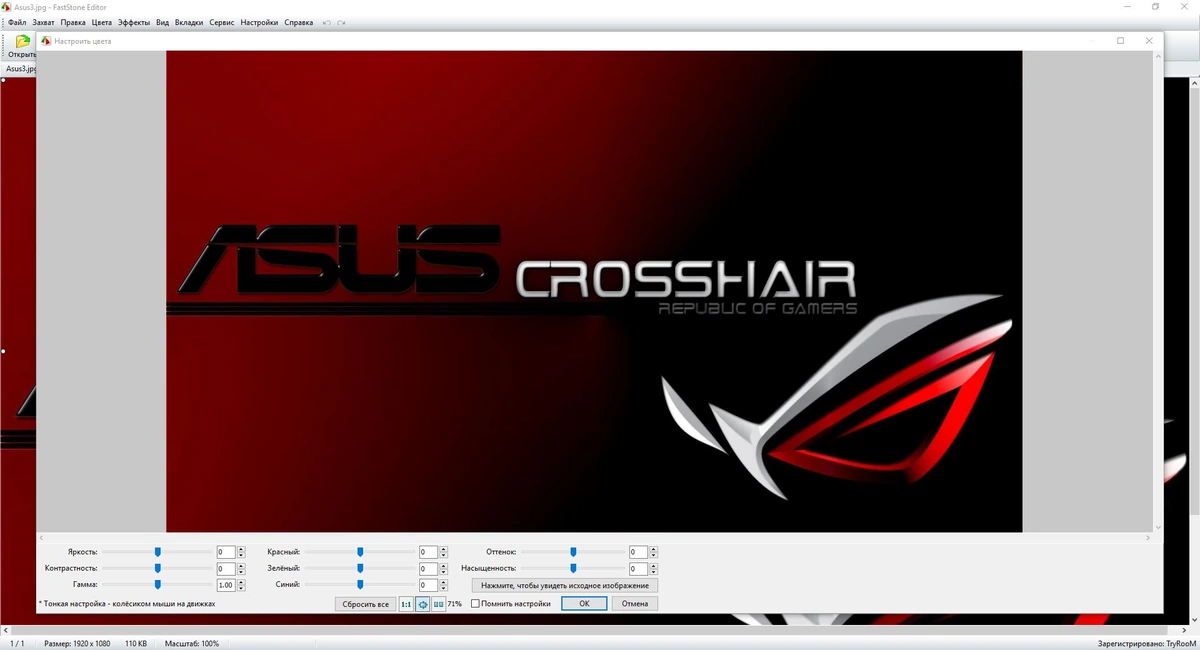This screenshot has height=650, width=1200.
Task: Decrease Насыщенность value with down arrow
Action: point(653,571)
